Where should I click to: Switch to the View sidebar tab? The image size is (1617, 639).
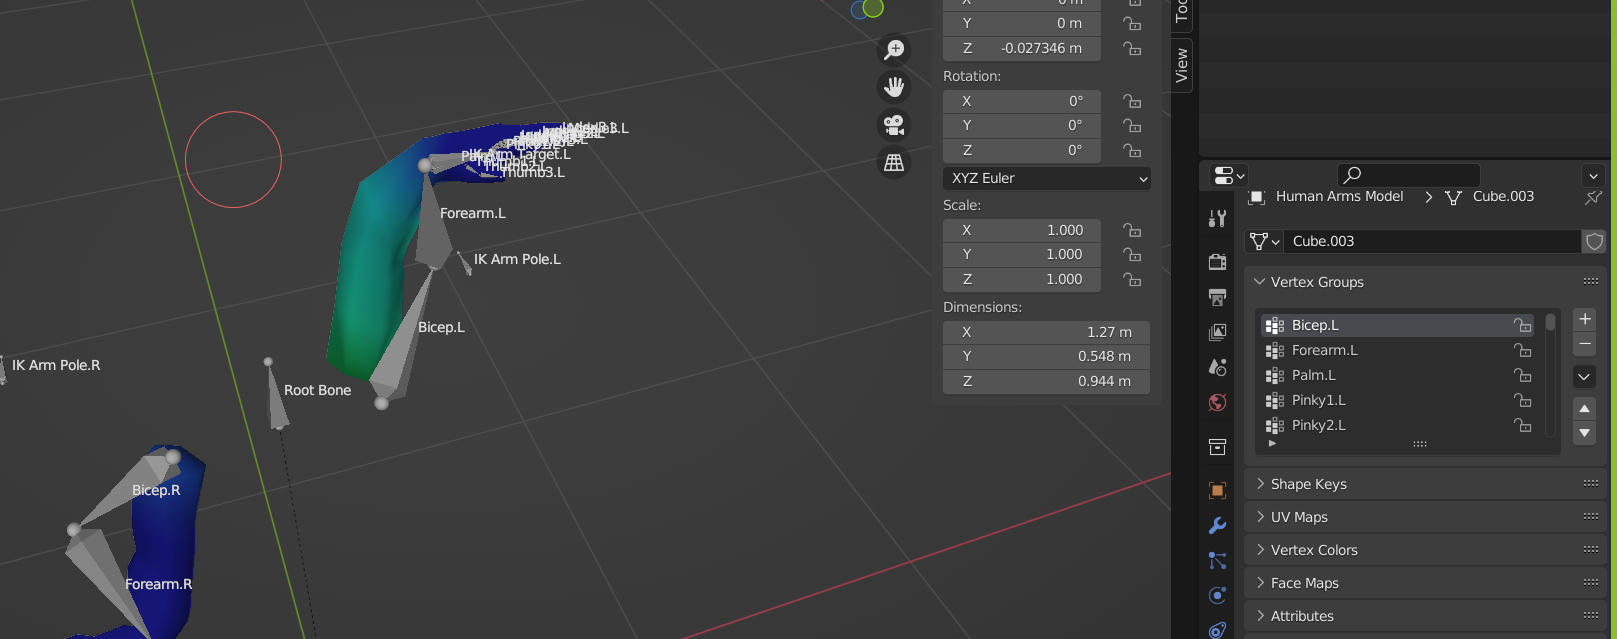1182,65
